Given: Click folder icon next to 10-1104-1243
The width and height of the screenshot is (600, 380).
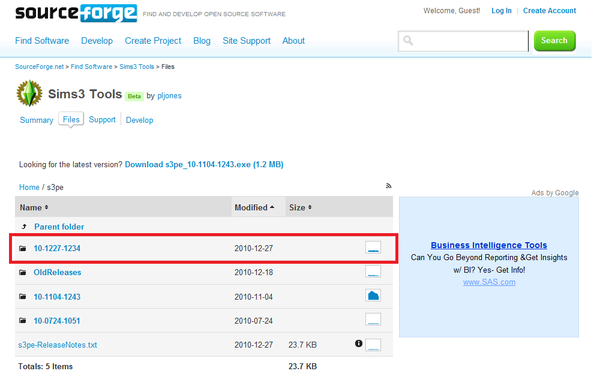Looking at the screenshot, I should click(x=23, y=297).
